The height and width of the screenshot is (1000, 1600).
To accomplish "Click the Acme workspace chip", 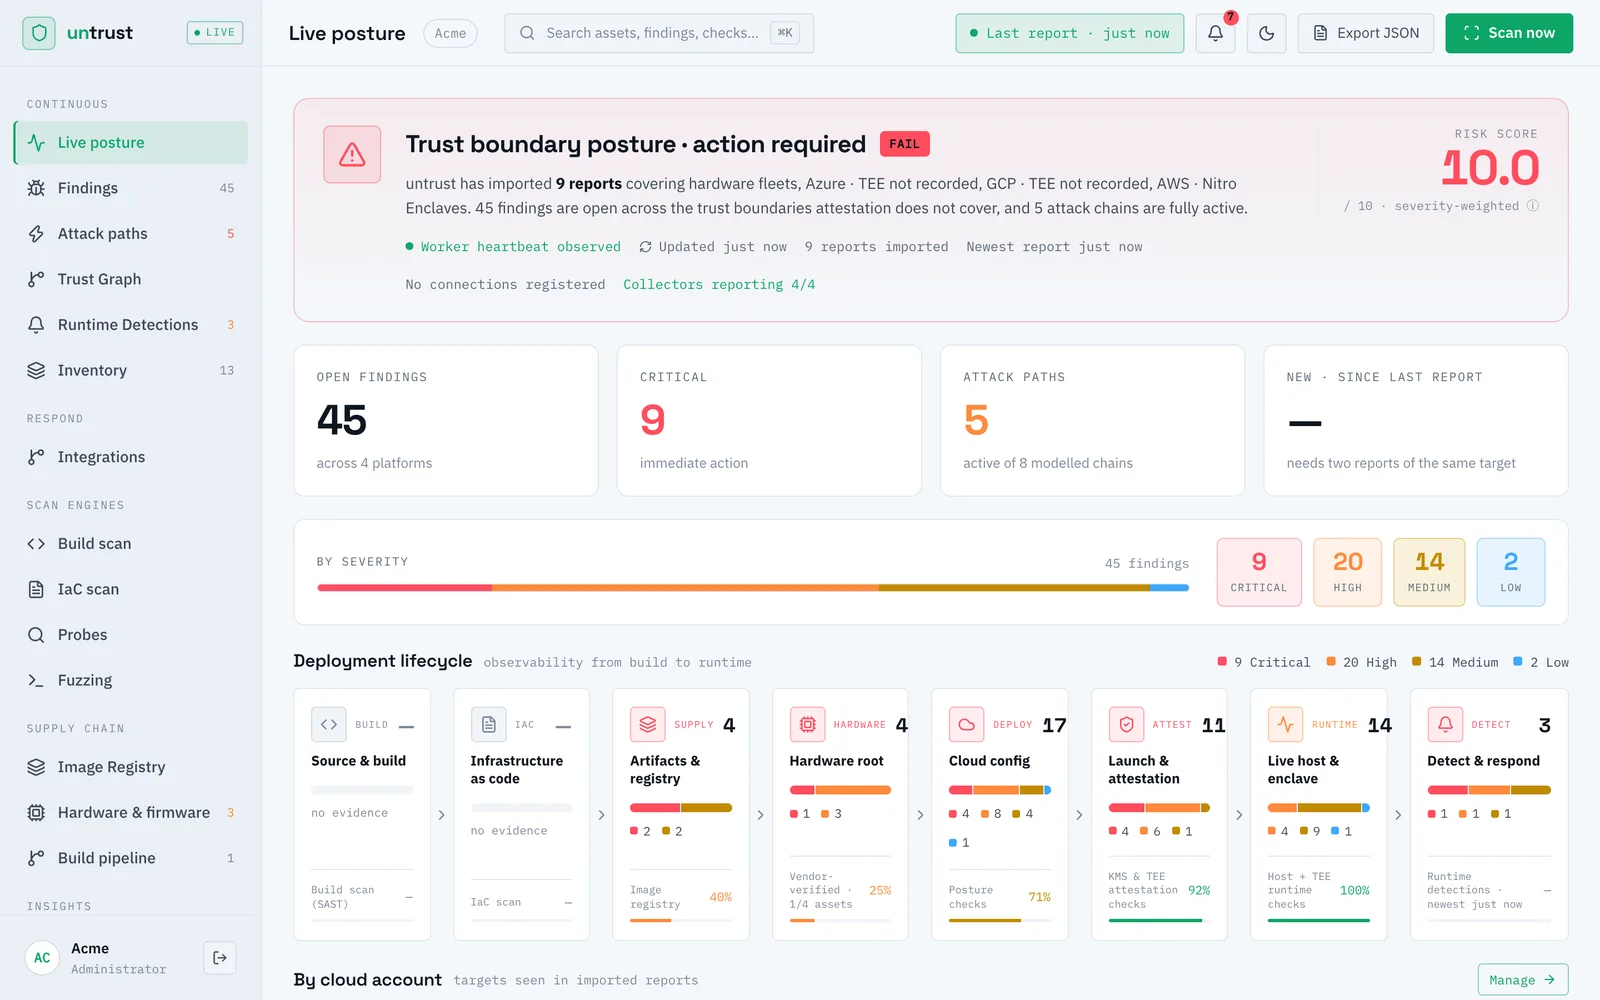I will point(450,33).
